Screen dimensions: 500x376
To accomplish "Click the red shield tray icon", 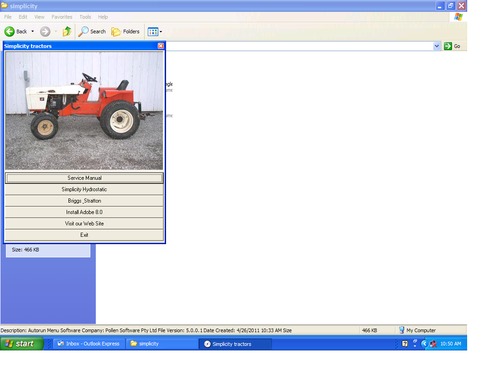I will (433, 344).
